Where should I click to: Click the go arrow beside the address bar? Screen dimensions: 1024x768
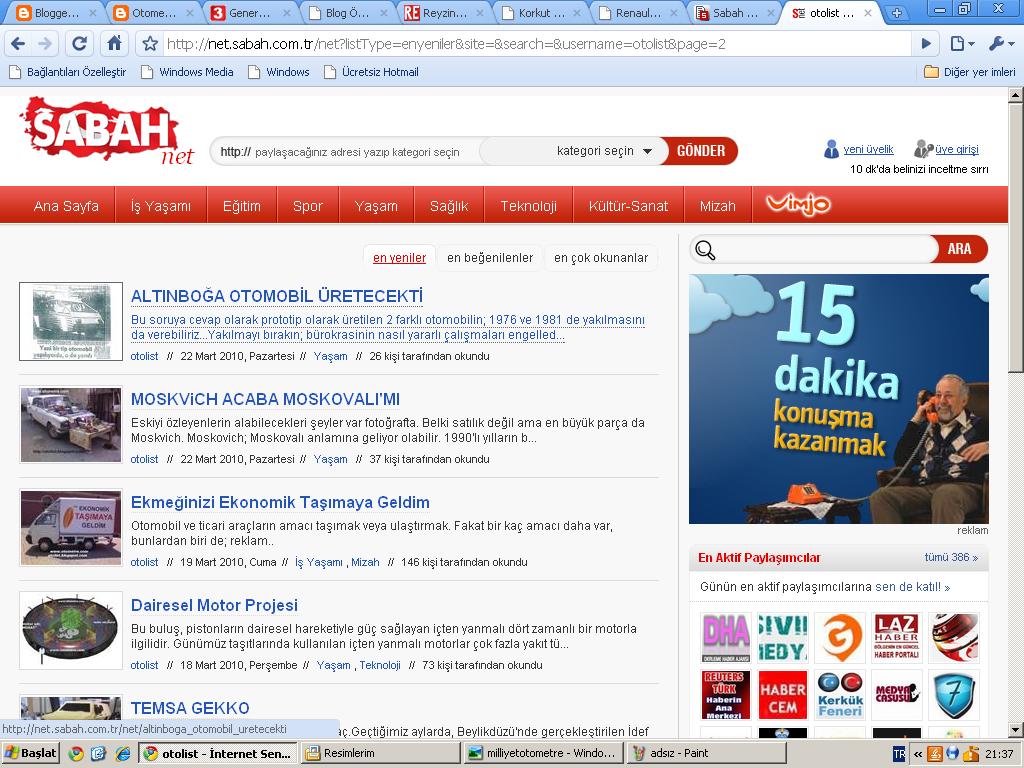click(926, 44)
